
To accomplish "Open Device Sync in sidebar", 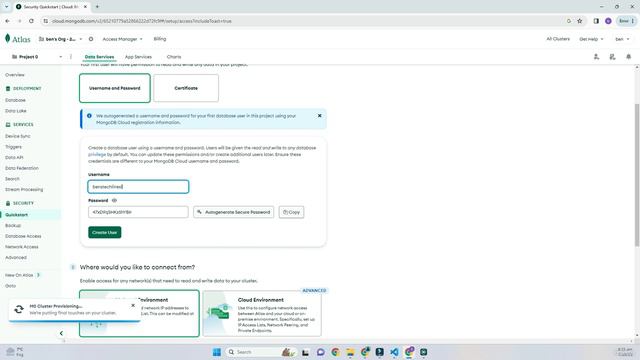I will coord(18,136).
